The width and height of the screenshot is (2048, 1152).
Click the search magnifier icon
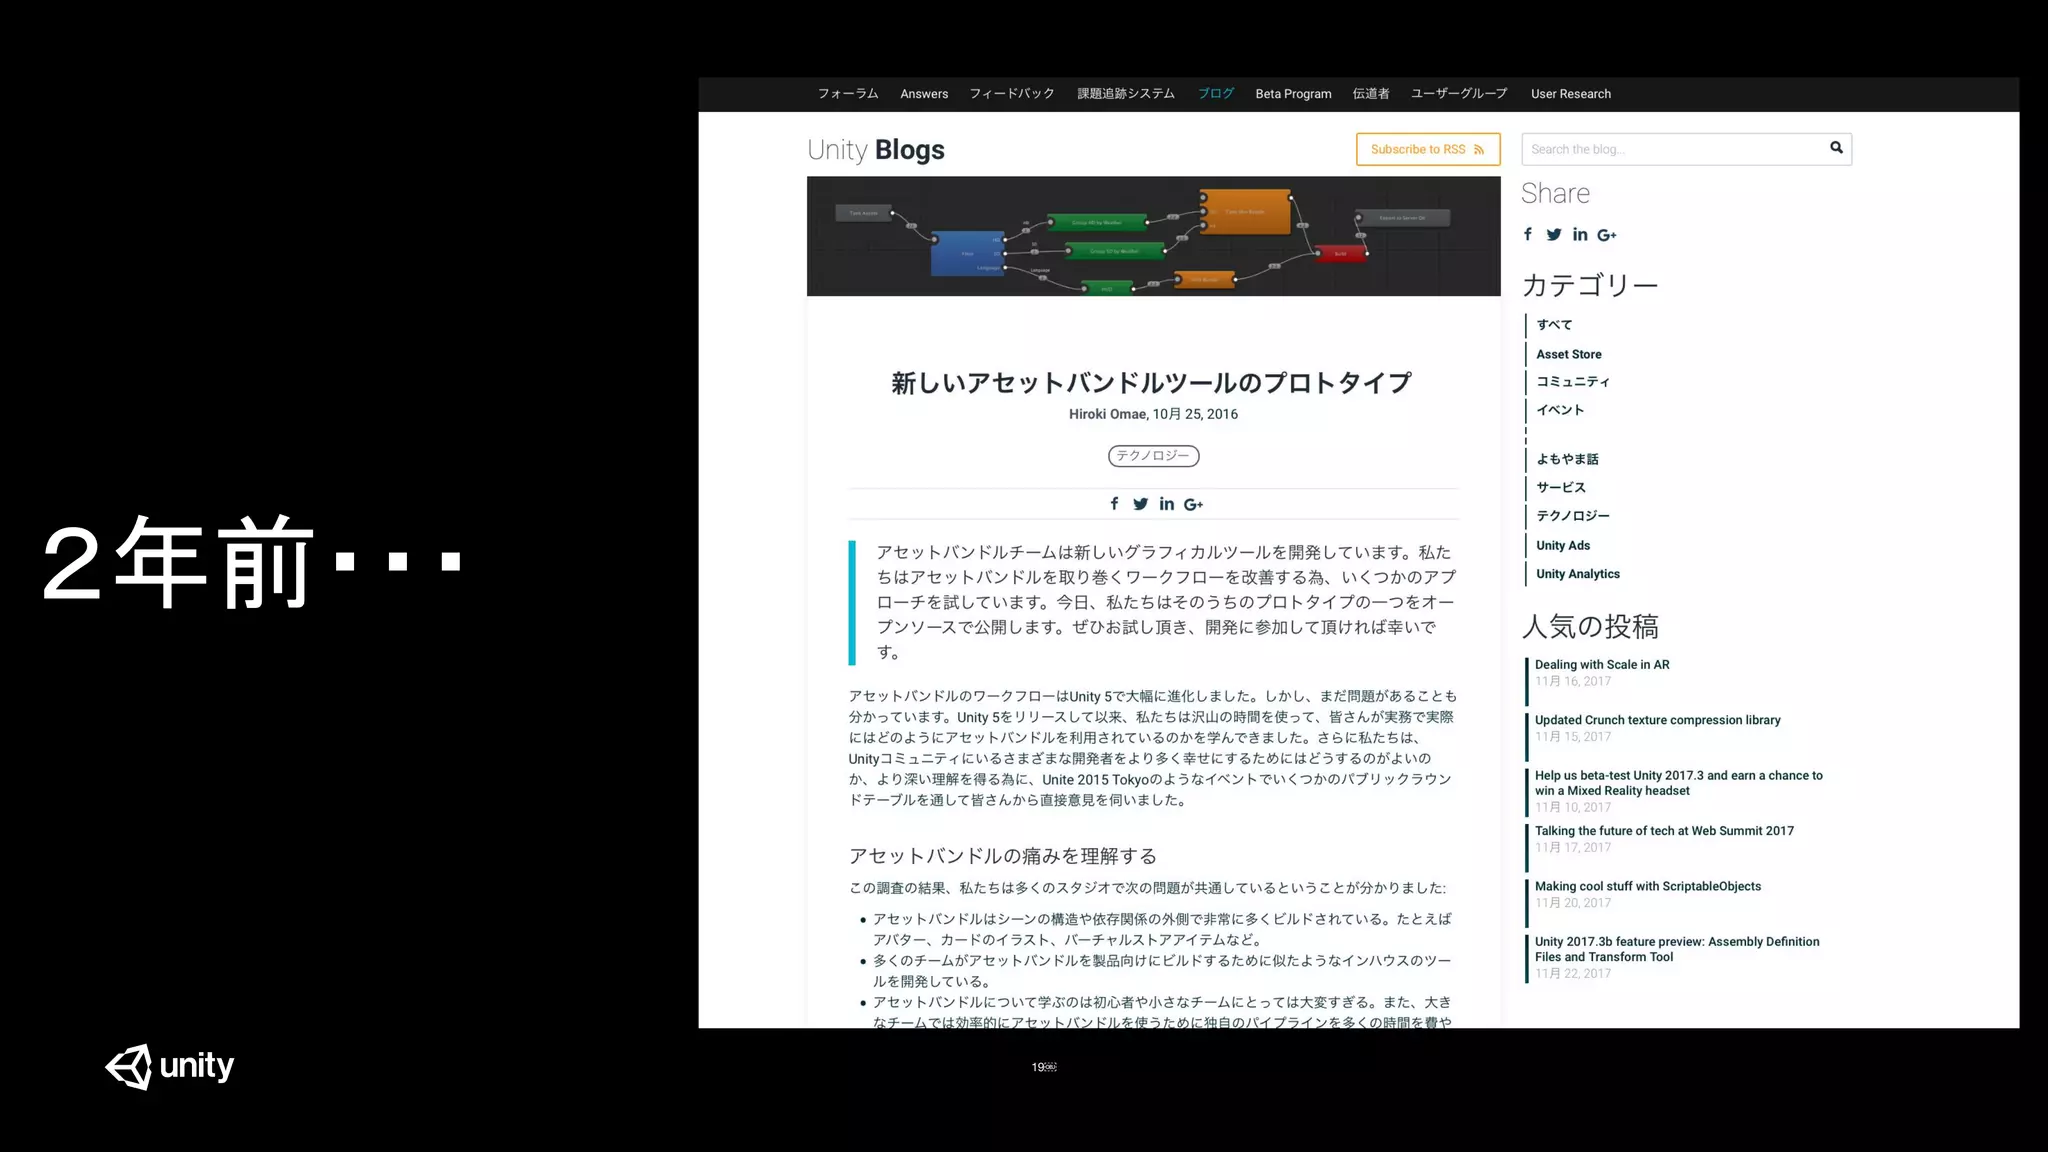1836,148
